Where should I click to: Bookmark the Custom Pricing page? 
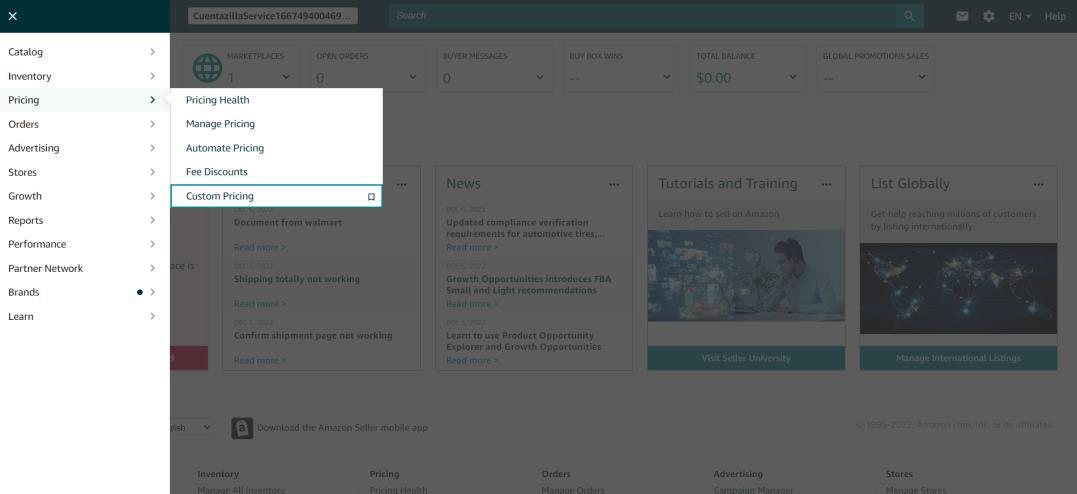click(x=371, y=197)
